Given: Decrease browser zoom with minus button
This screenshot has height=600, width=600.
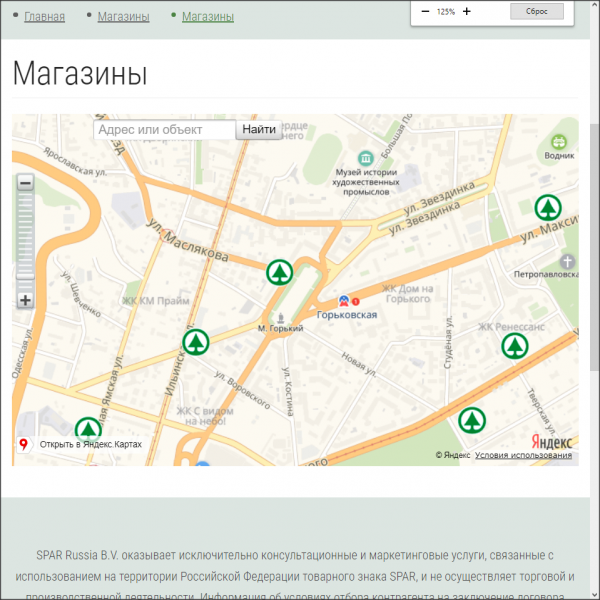Looking at the screenshot, I should point(425,11).
